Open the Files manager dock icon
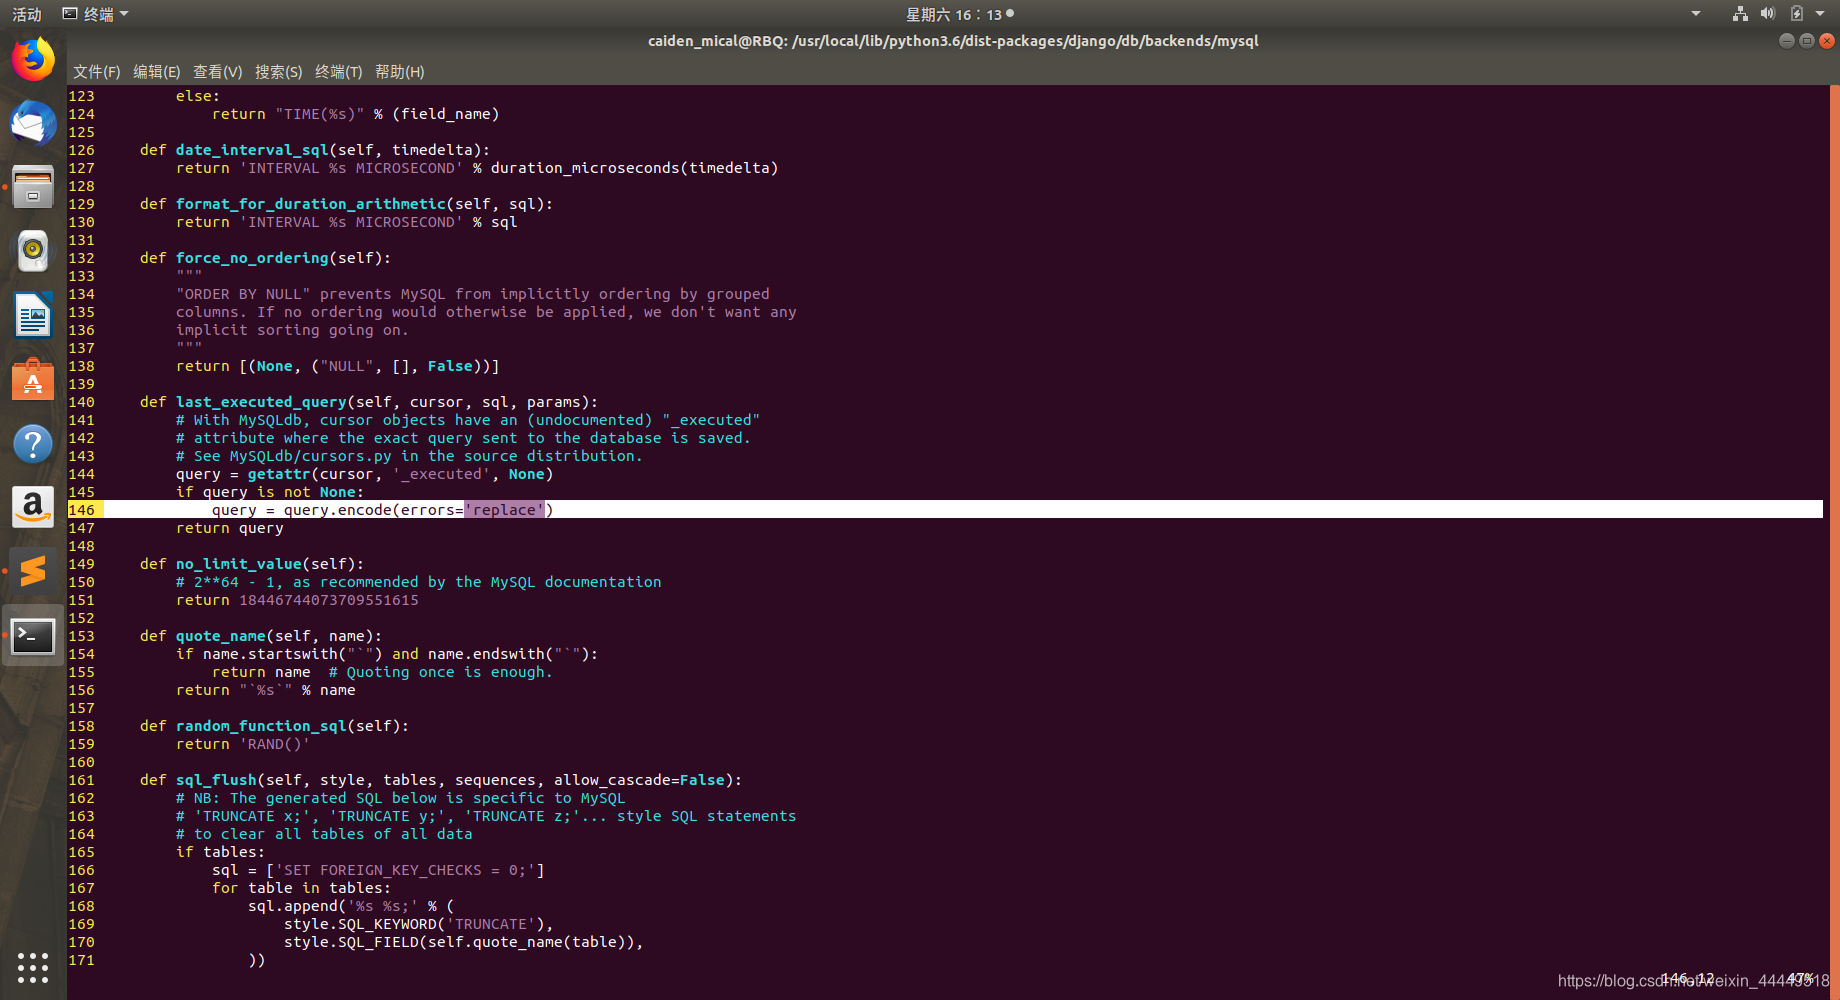 point(33,187)
